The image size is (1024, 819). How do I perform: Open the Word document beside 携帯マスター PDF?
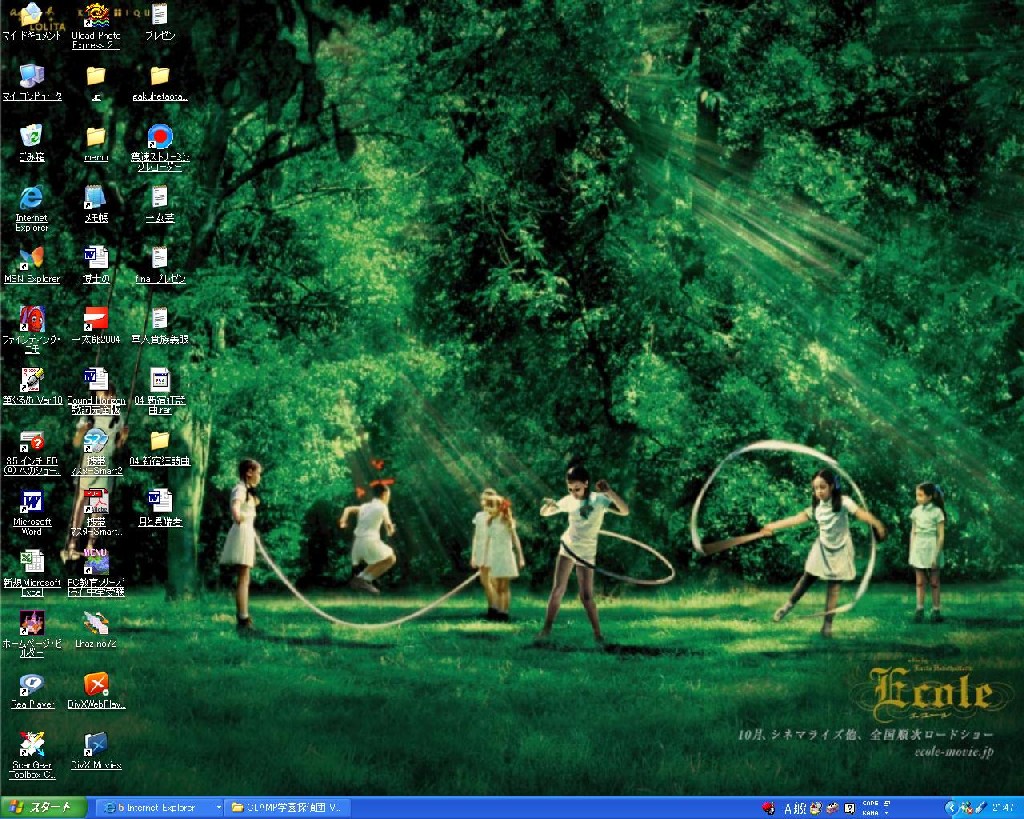click(x=159, y=507)
